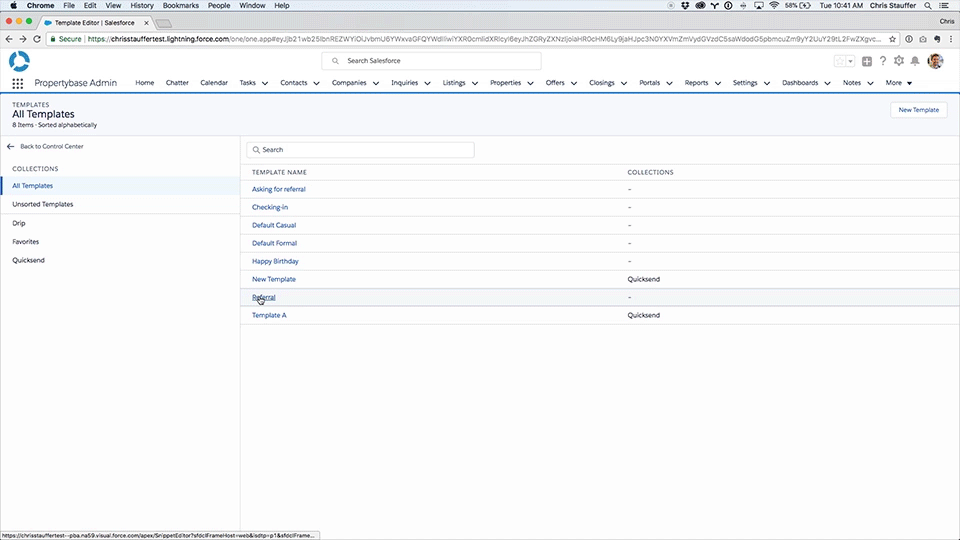Go to the Calendar tab
Image resolution: width=960 pixels, height=540 pixels.
[214, 83]
